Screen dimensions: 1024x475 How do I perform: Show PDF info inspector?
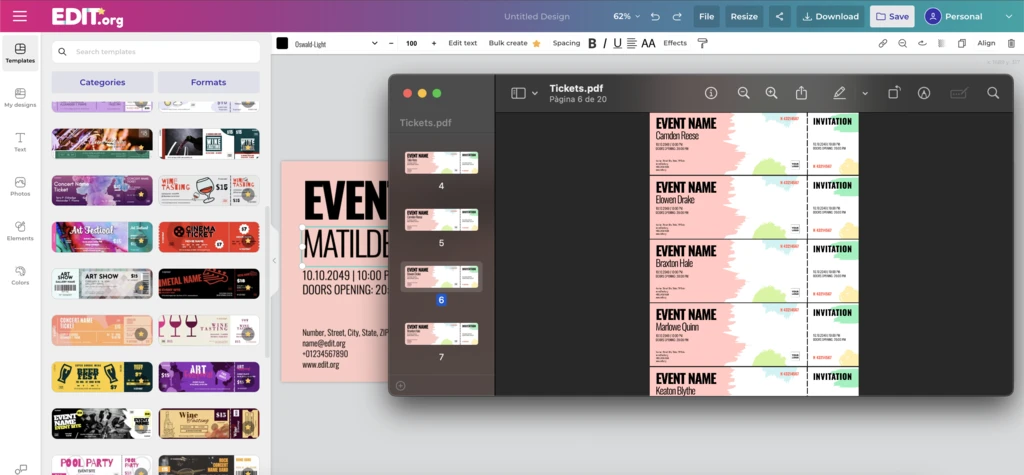tap(711, 93)
